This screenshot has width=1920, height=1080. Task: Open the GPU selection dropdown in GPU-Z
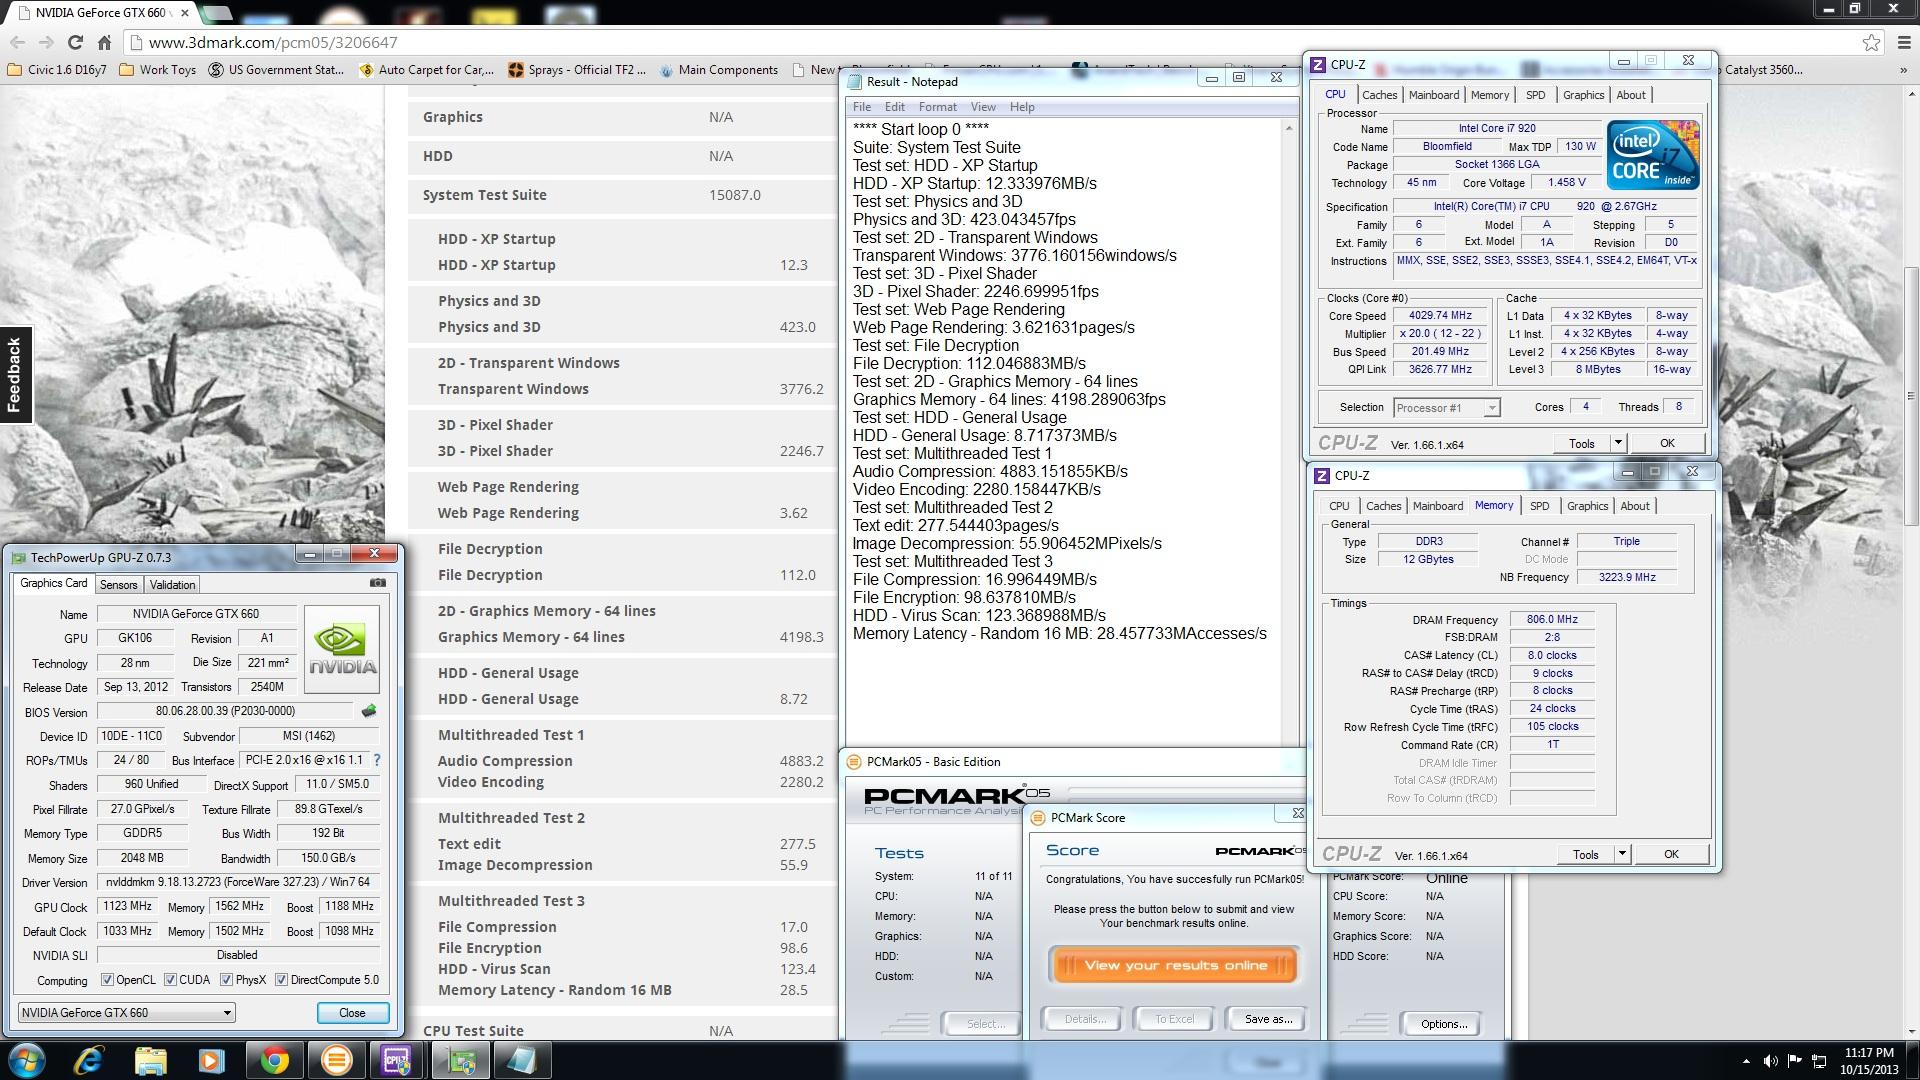126,1012
